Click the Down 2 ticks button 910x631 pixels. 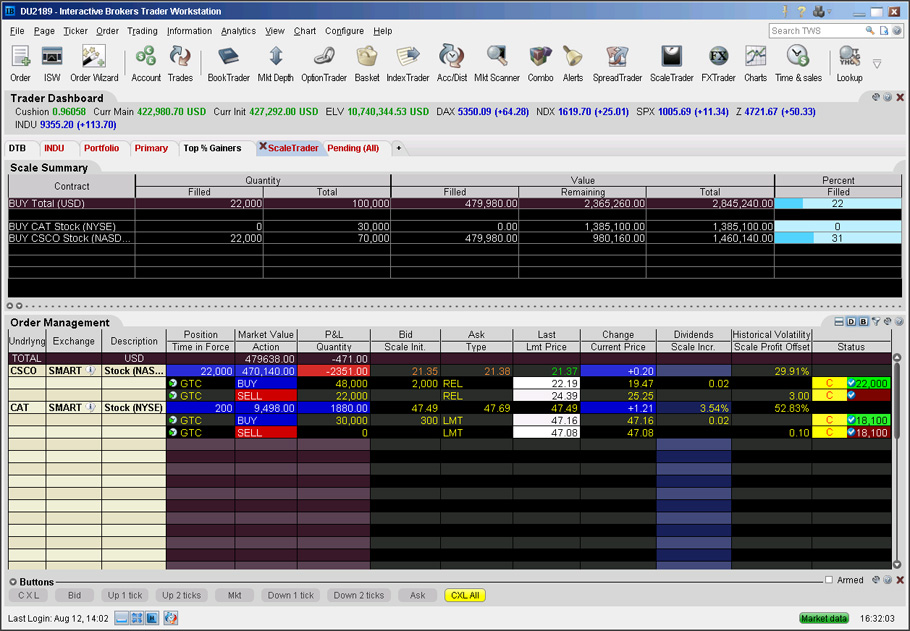(359, 595)
